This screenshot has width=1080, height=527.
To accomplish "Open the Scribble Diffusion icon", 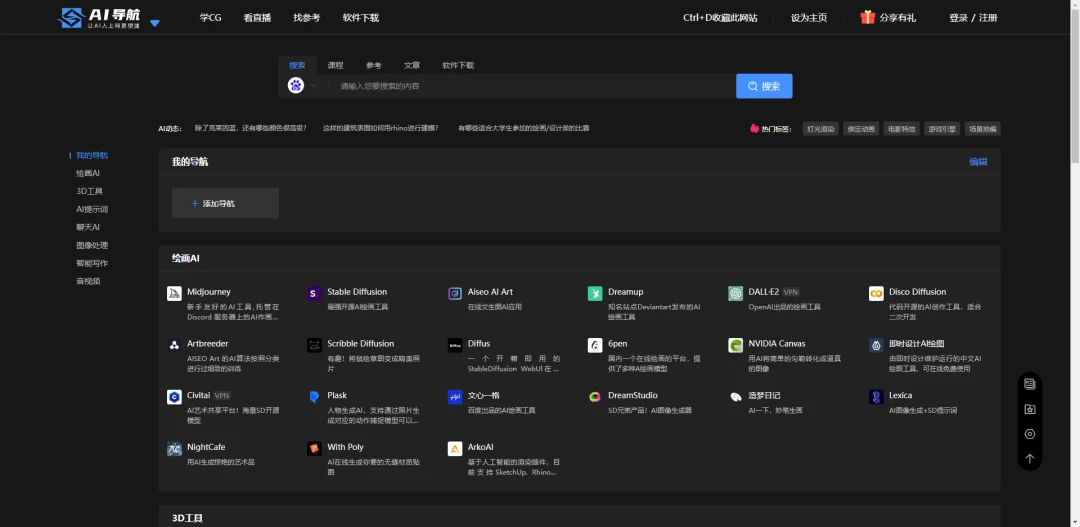I will pyautogui.click(x=314, y=345).
